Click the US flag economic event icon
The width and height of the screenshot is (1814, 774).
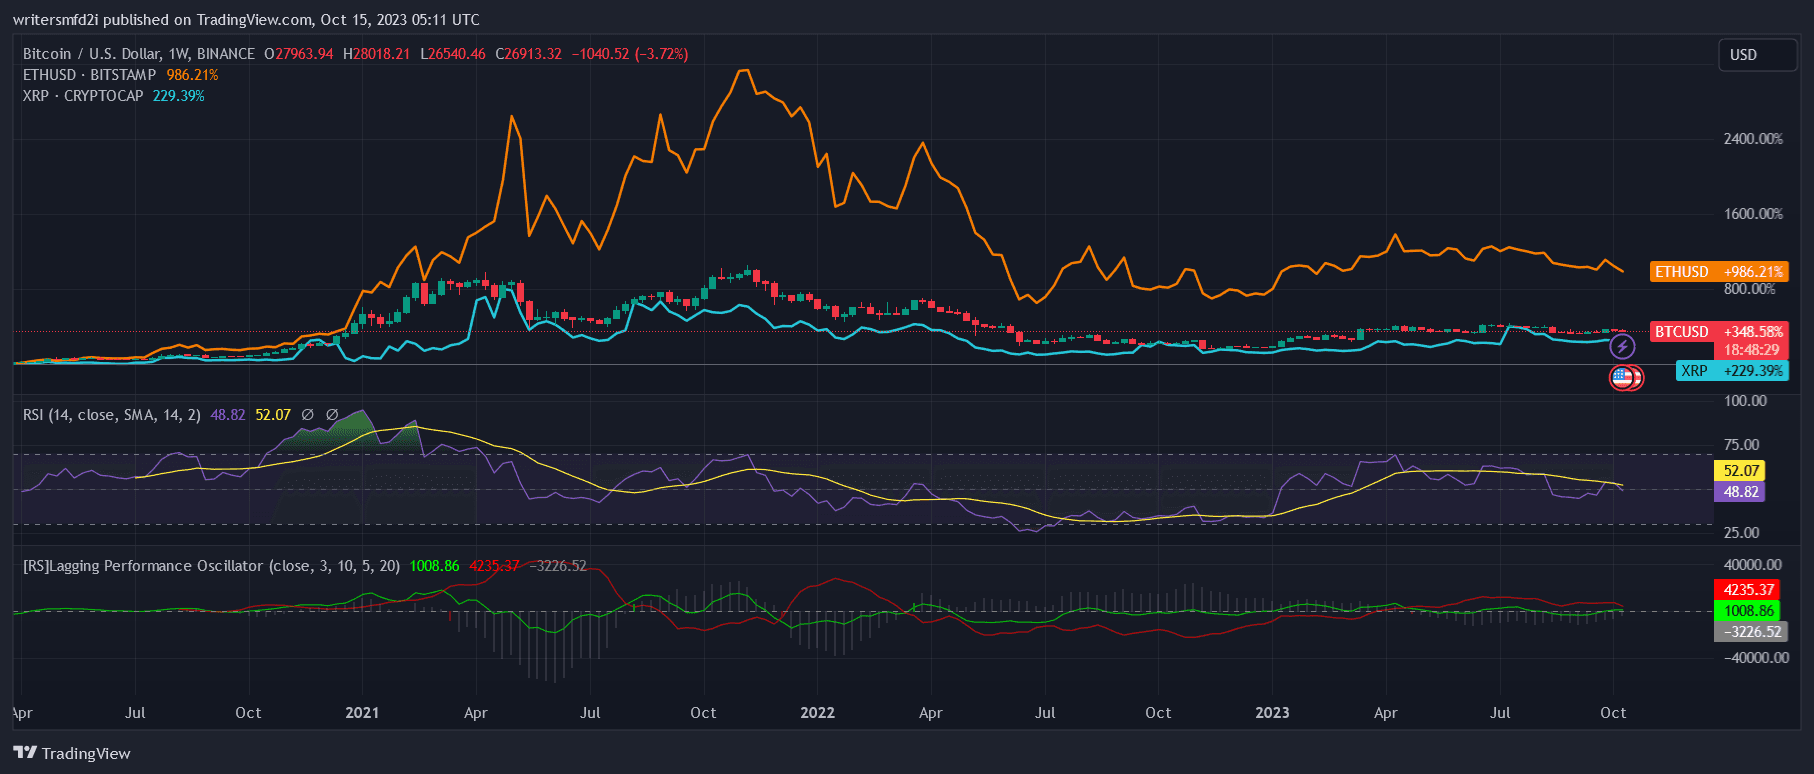pos(1623,378)
